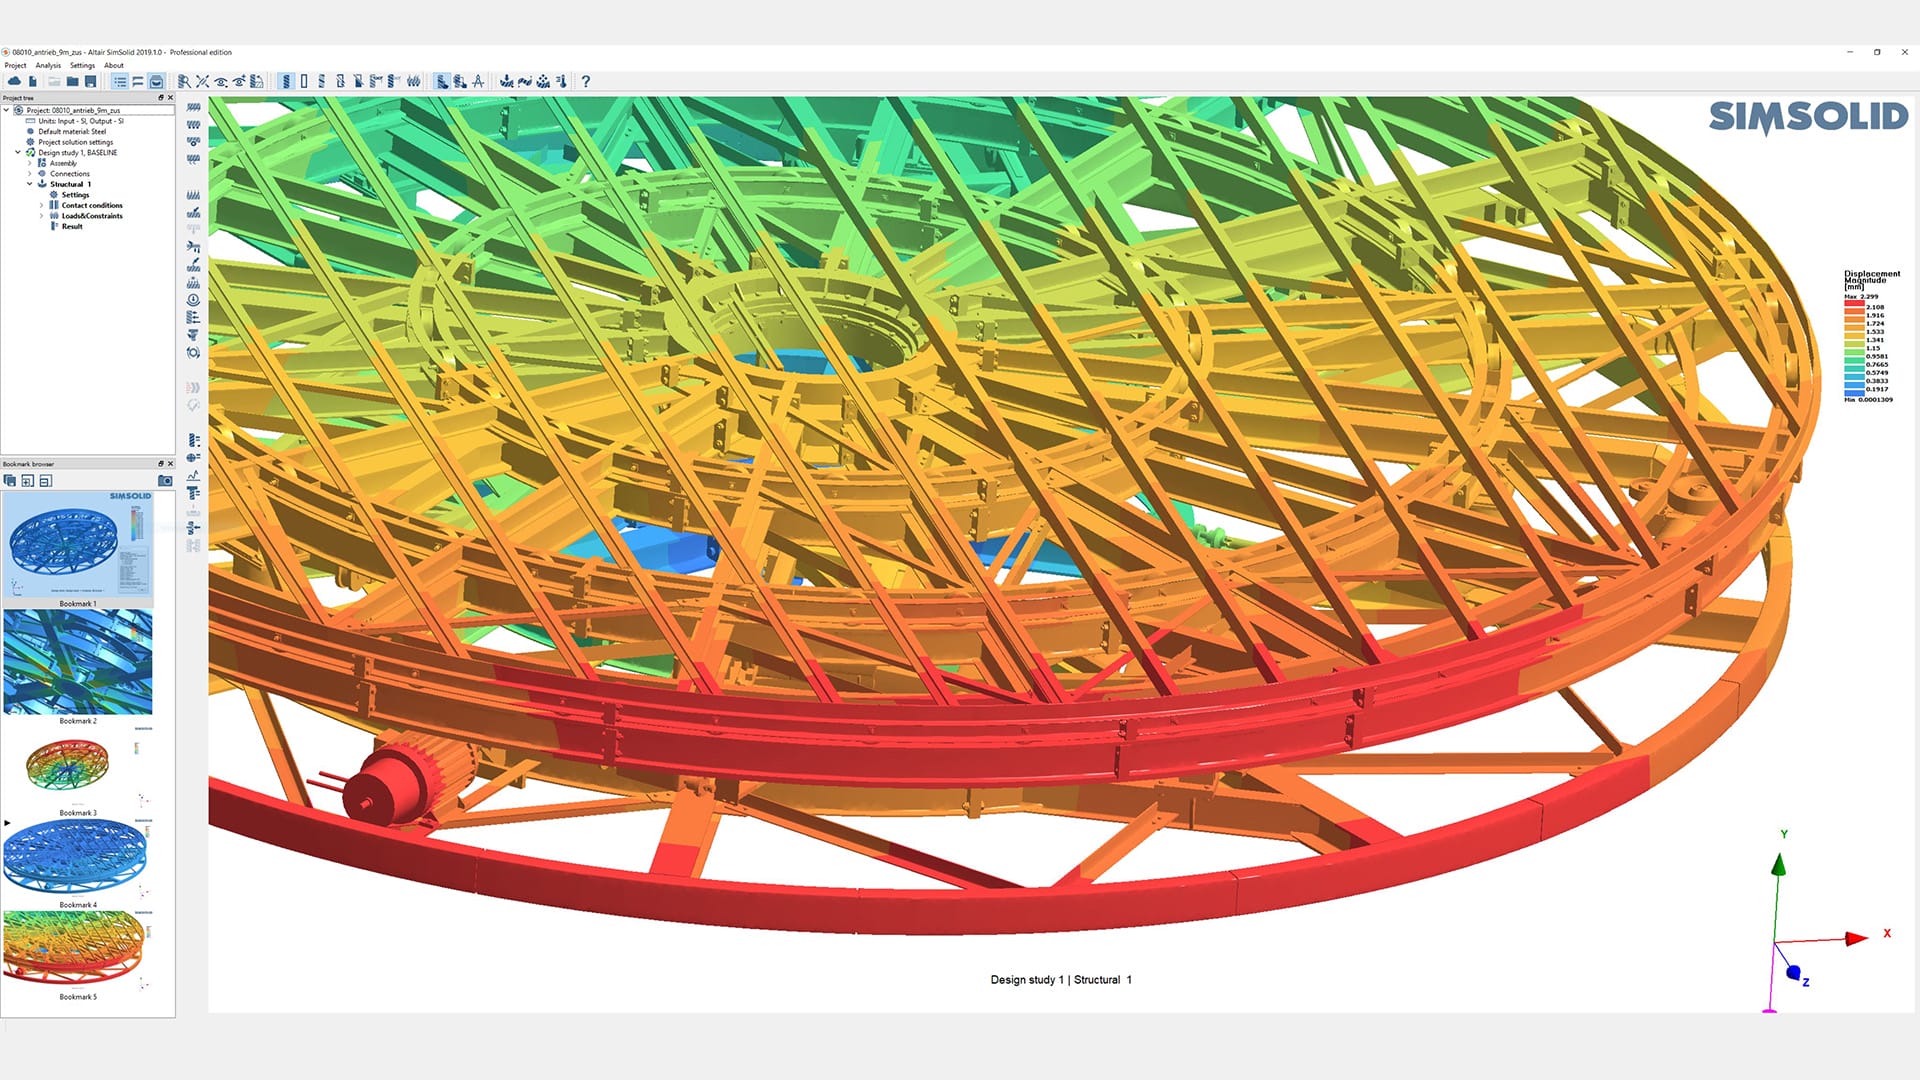Viewport: 1920px width, 1080px height.
Task: Collapse the Structural 1 tree branch
Action: point(29,184)
